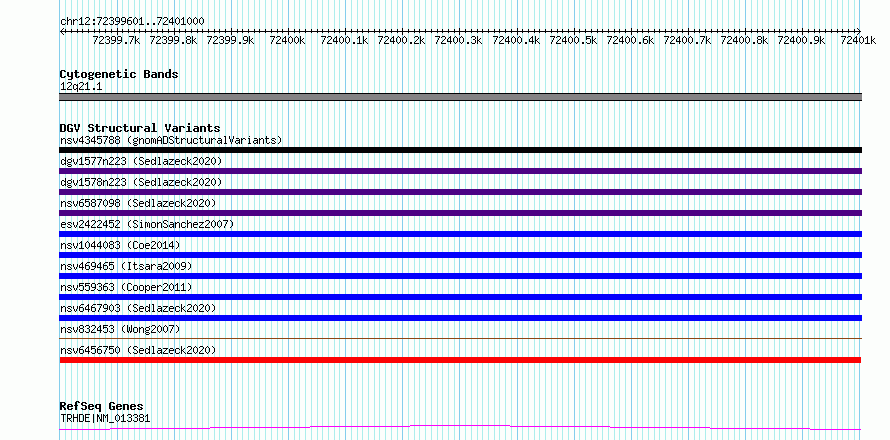The image size is (890, 440).
Task: Click the TRHDE|NM_013381 gene label
Action: point(105,418)
